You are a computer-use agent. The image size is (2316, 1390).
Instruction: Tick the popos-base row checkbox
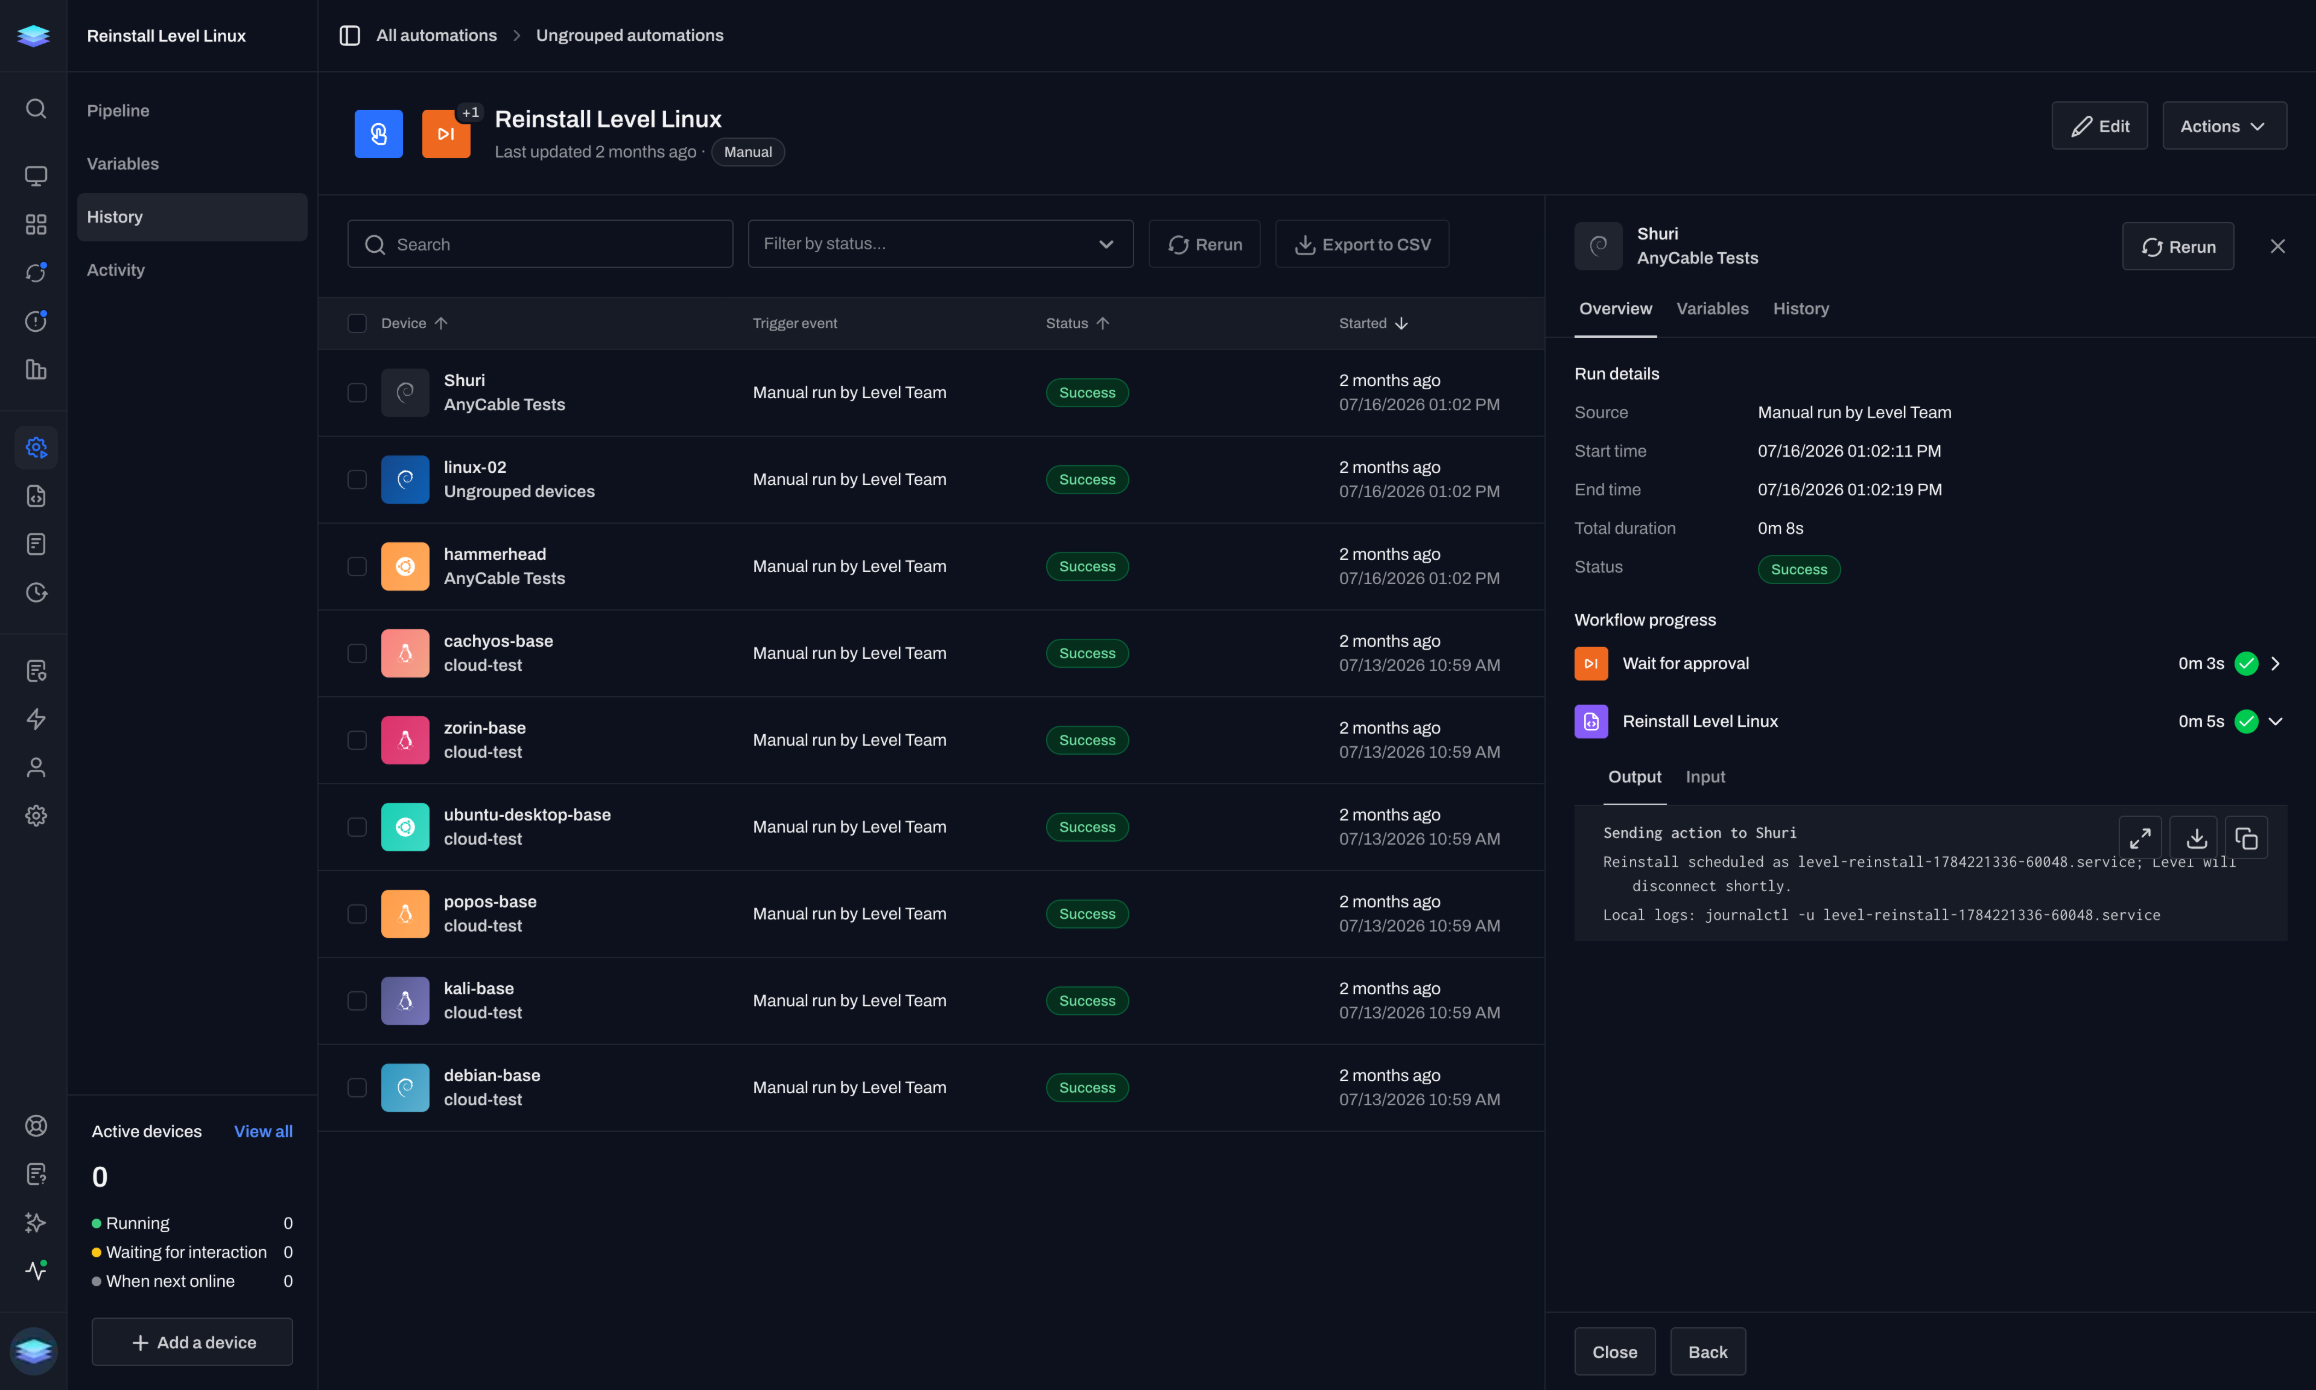tap(357, 914)
